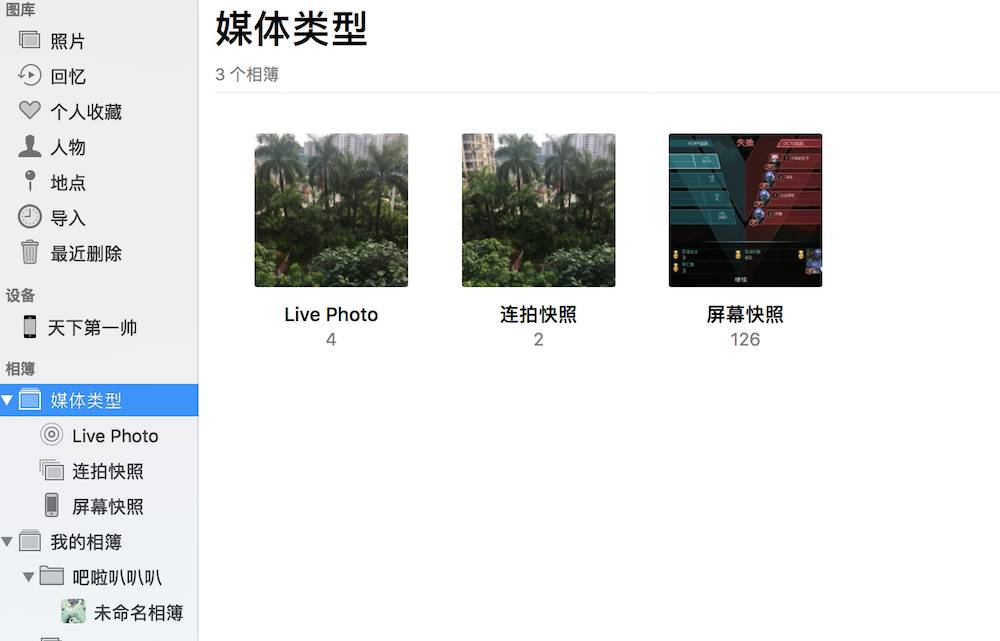This screenshot has height=641, width=1000.
Task: Click the 未命名相簿 thumbnail icon in sidebar
Action: (73, 612)
